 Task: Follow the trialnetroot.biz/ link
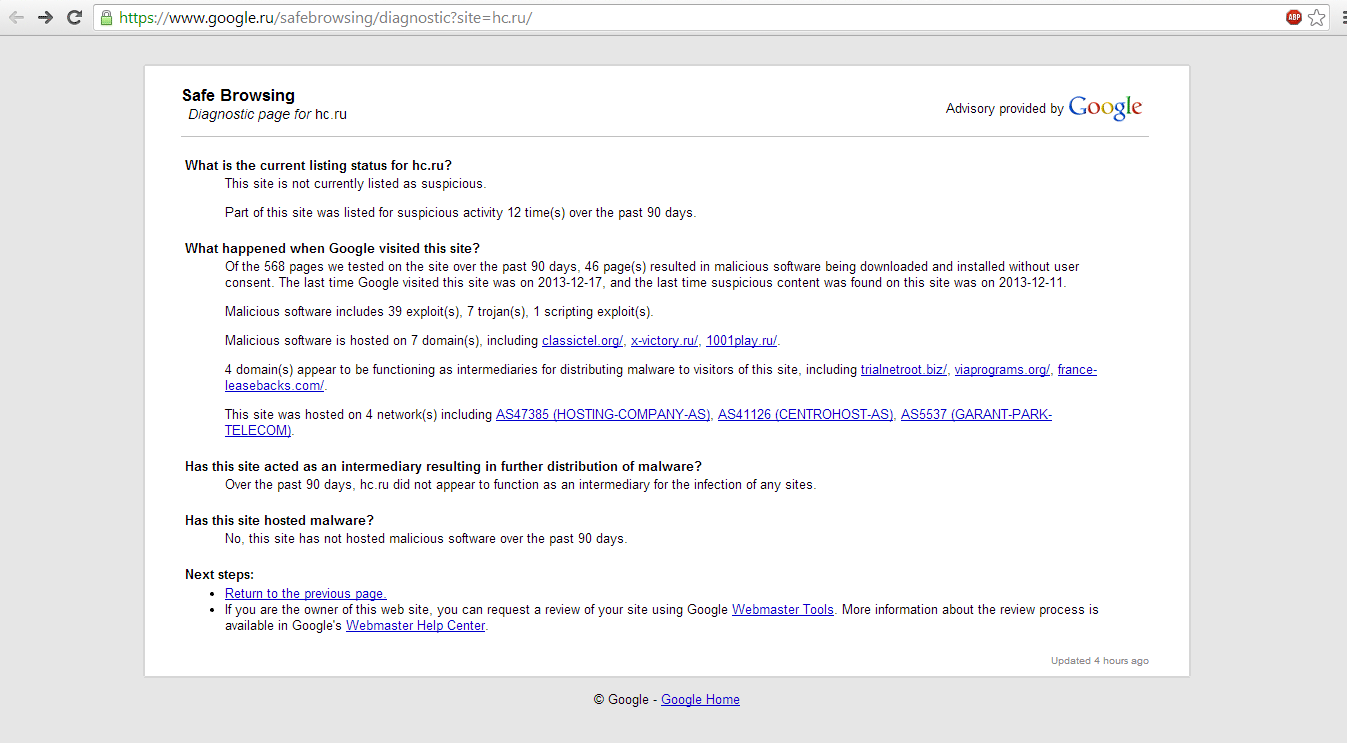pos(903,370)
